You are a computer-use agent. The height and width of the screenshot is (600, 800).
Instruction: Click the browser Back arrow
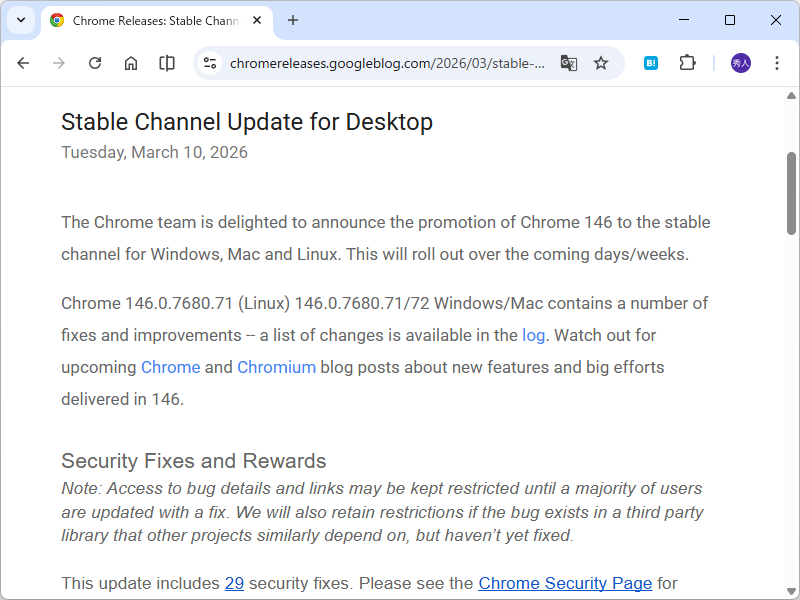[23, 63]
